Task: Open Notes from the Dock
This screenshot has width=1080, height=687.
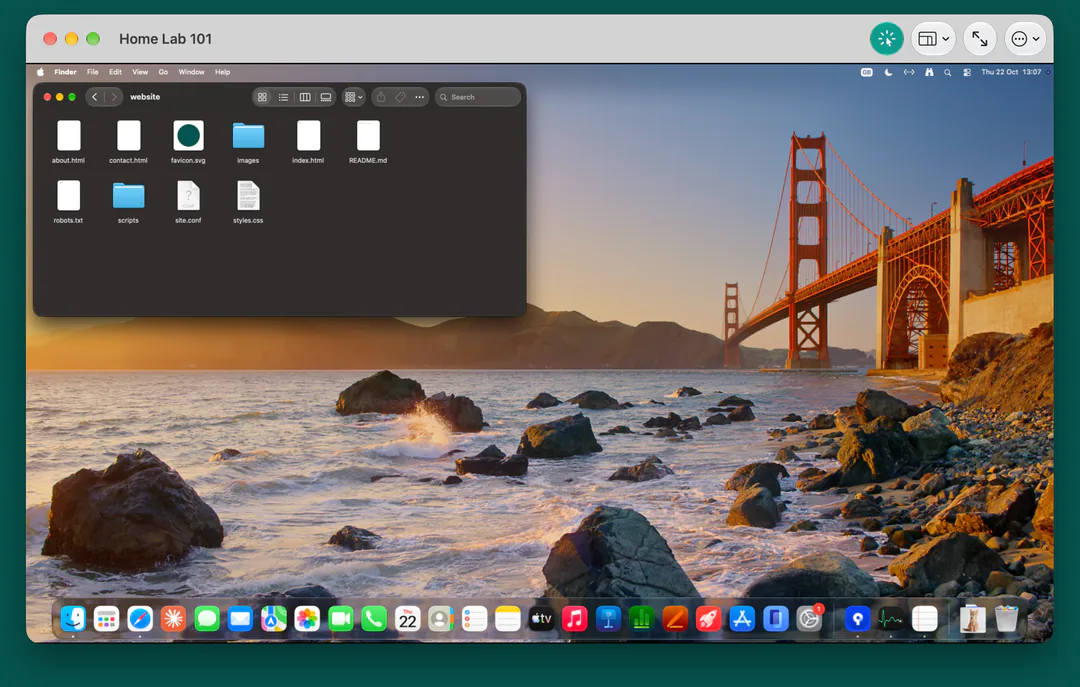Action: tap(508, 619)
